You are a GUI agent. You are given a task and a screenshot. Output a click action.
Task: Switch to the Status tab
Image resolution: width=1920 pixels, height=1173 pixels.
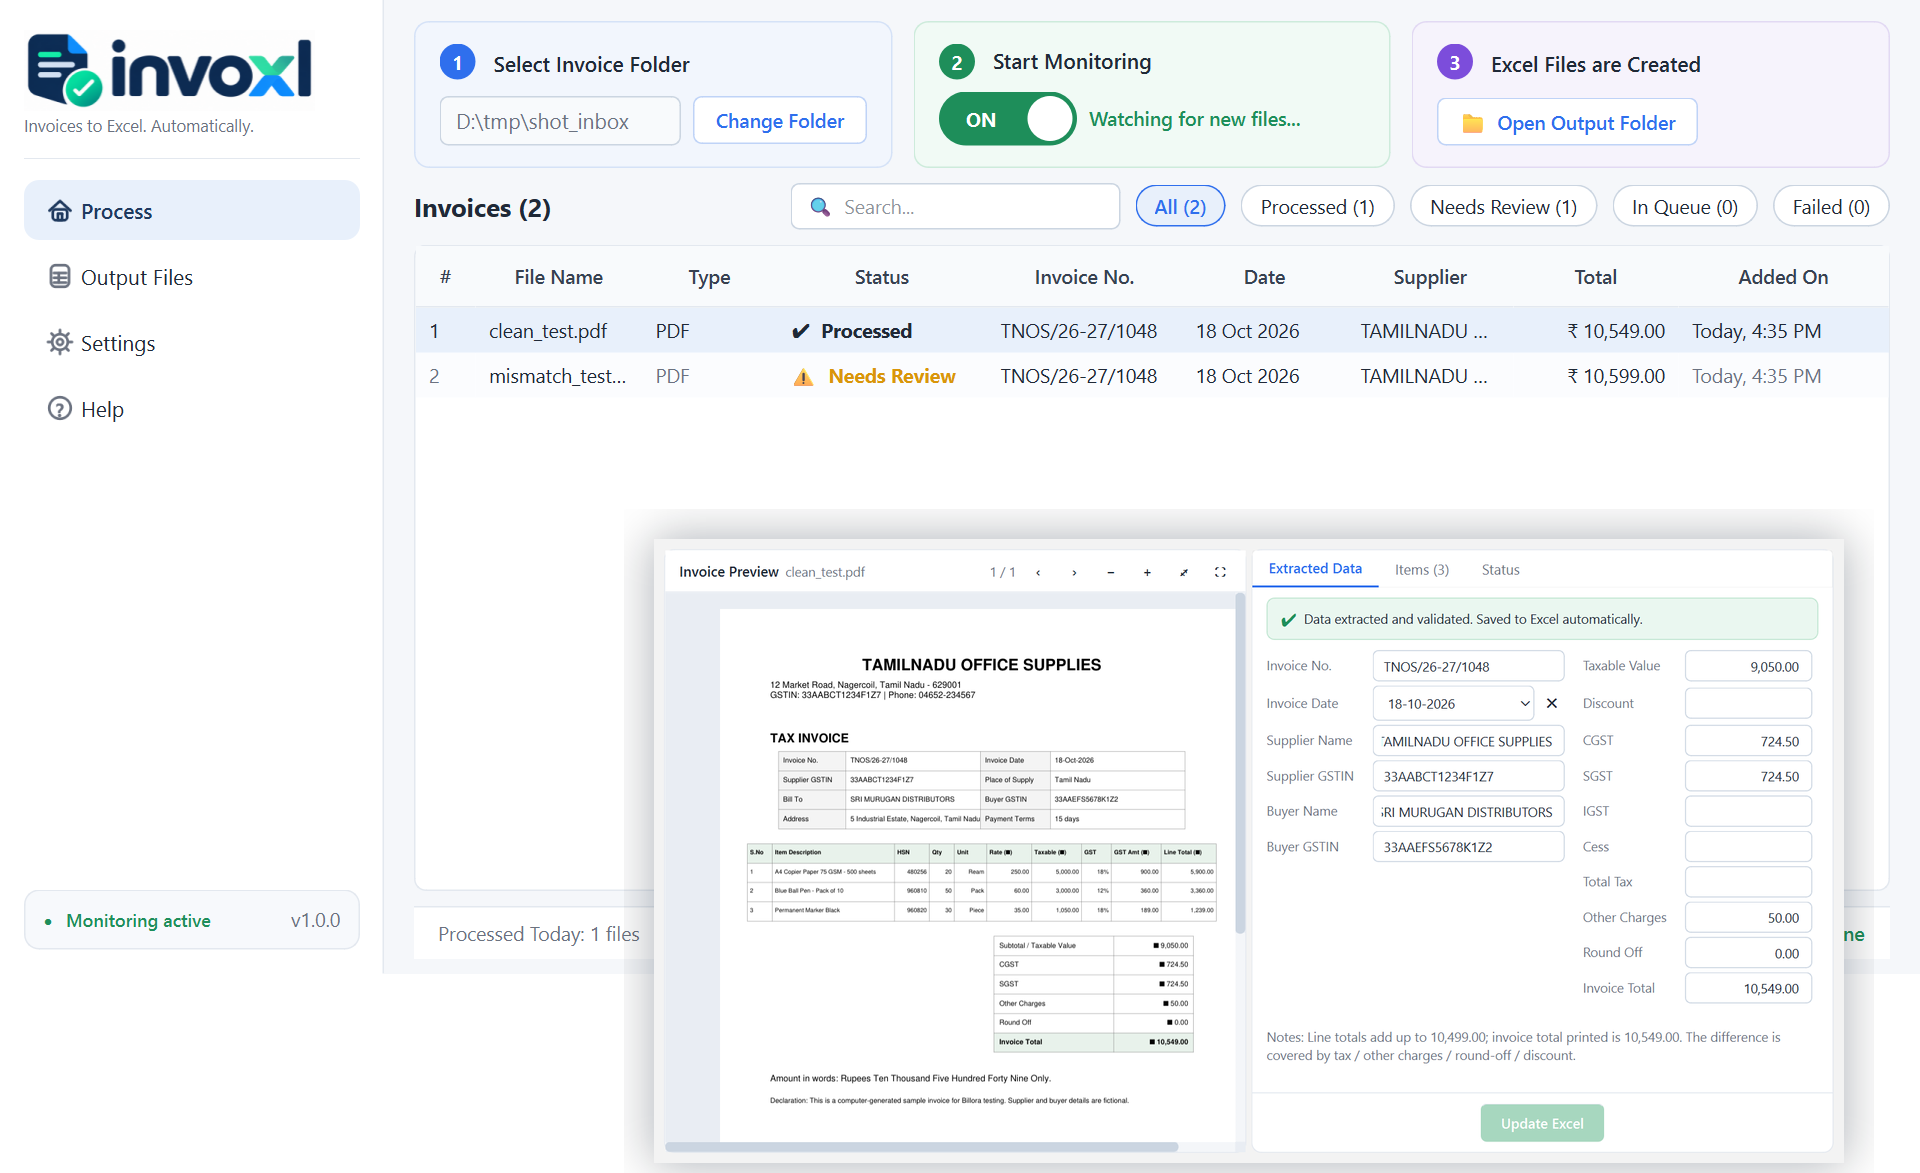[1500, 570]
